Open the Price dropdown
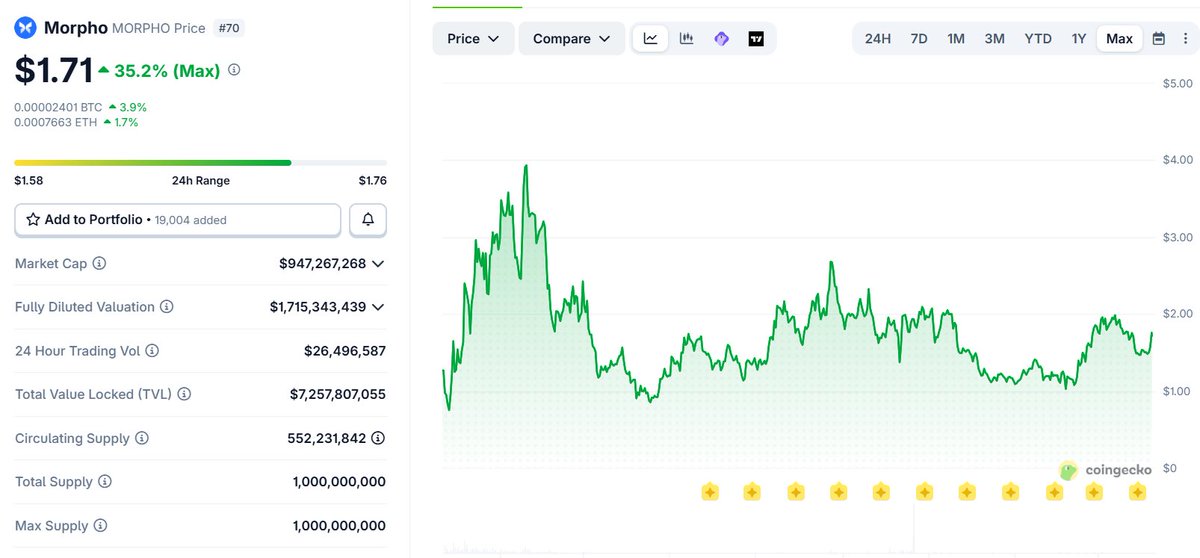The image size is (1200, 558). pyautogui.click(x=473, y=39)
